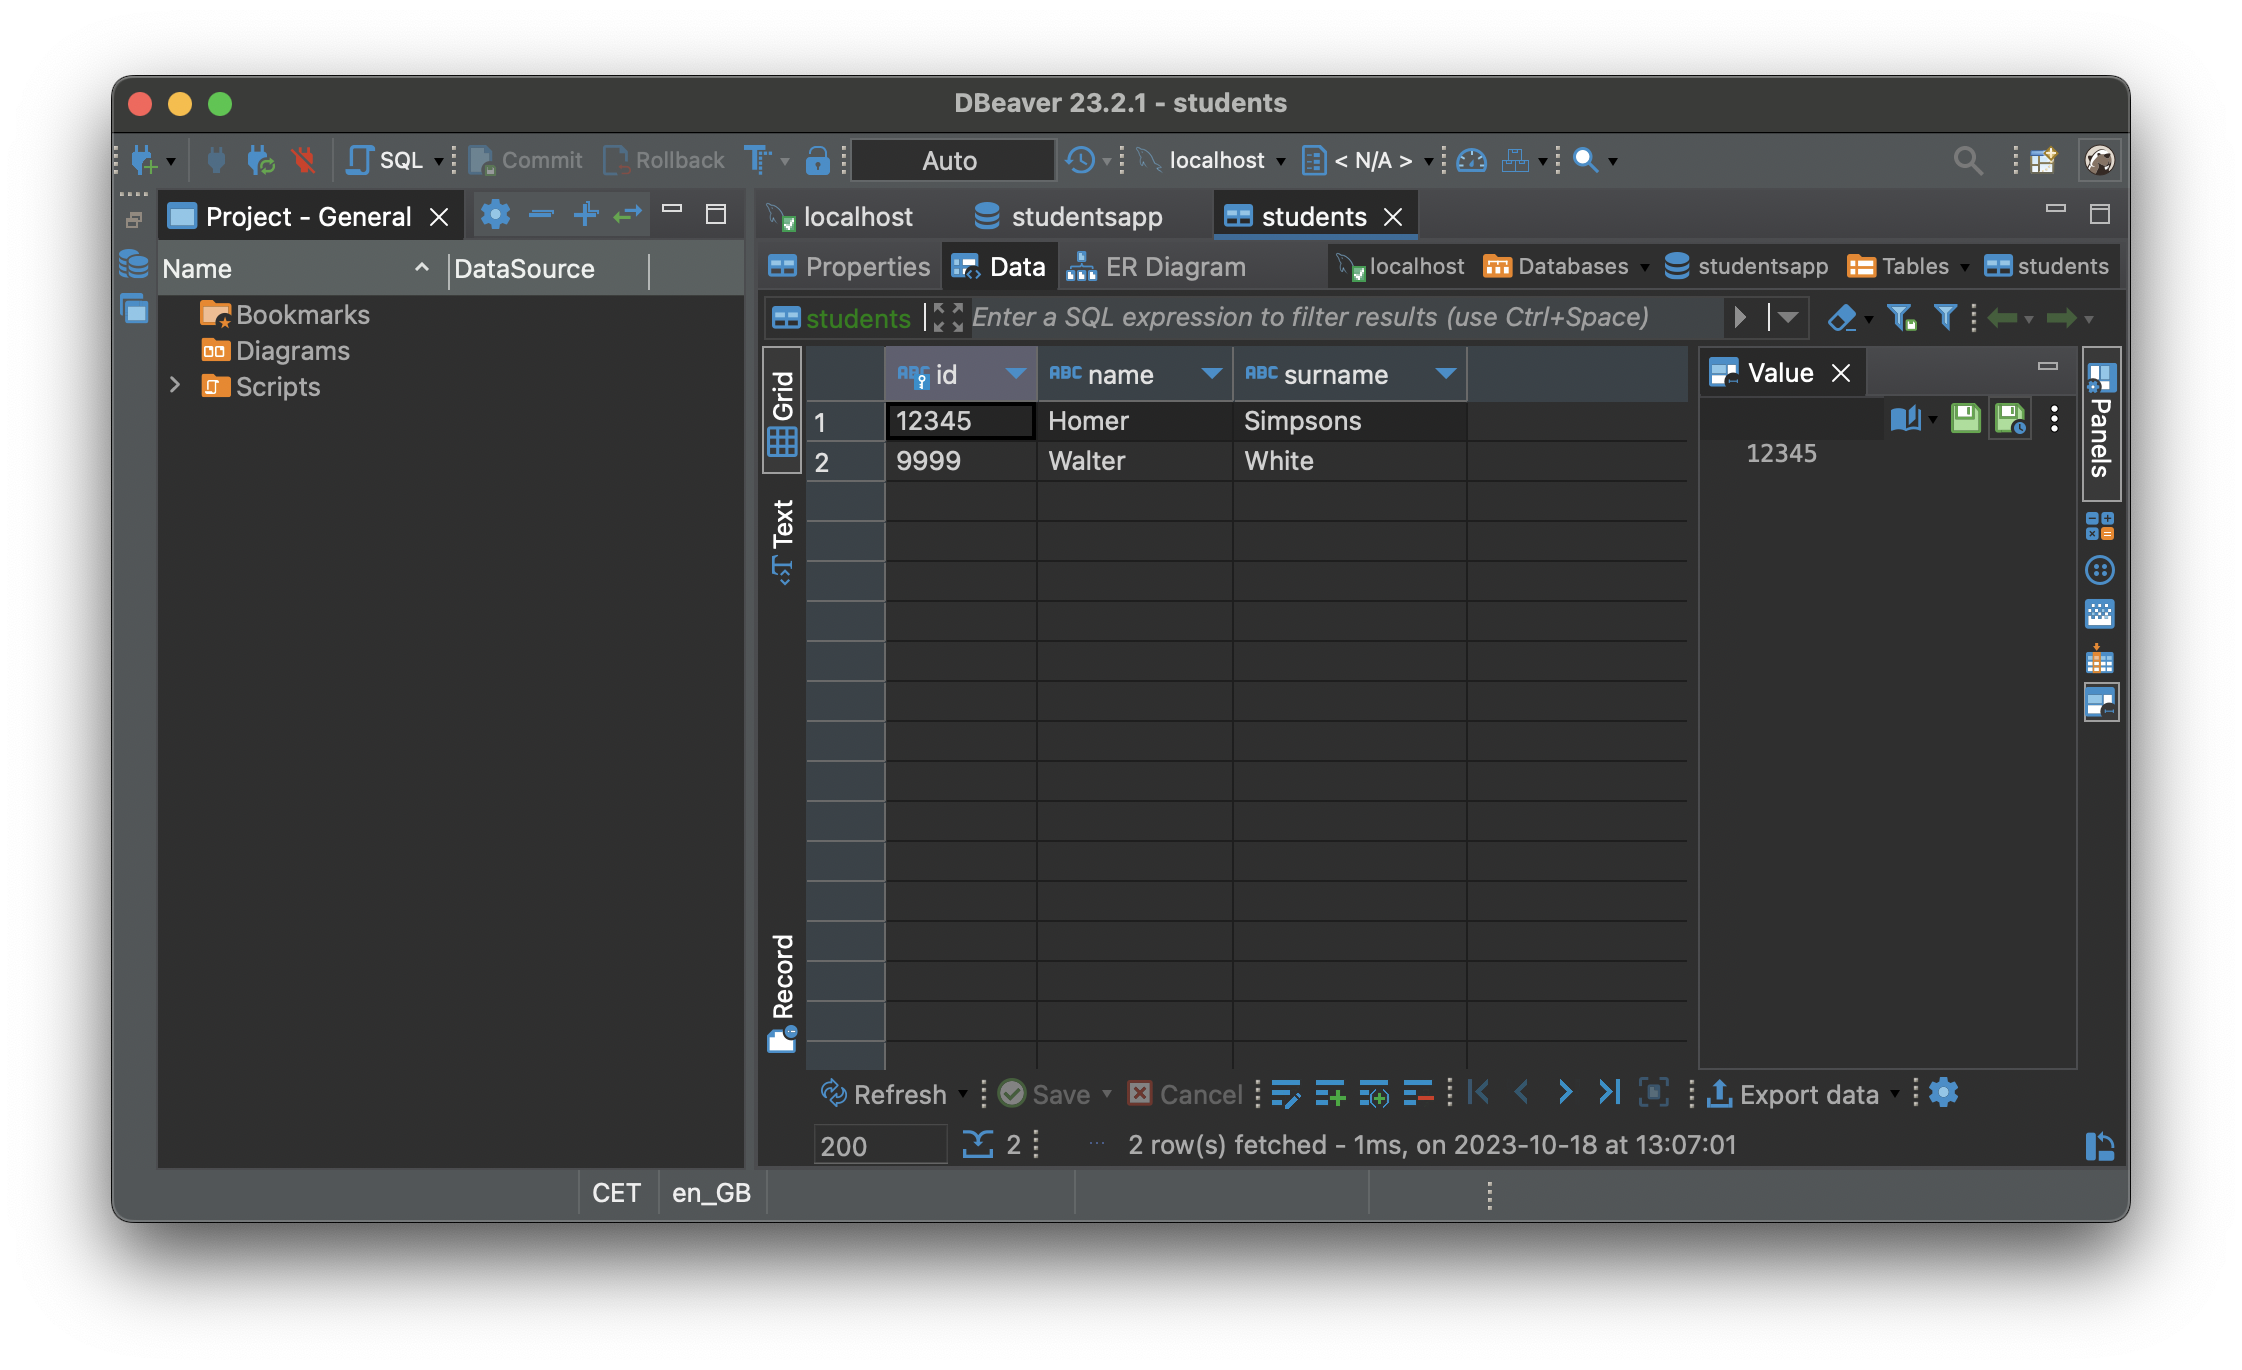This screenshot has width=2242, height=1370.
Task: Click Tables in the breadcrumb
Action: pos(1898,266)
